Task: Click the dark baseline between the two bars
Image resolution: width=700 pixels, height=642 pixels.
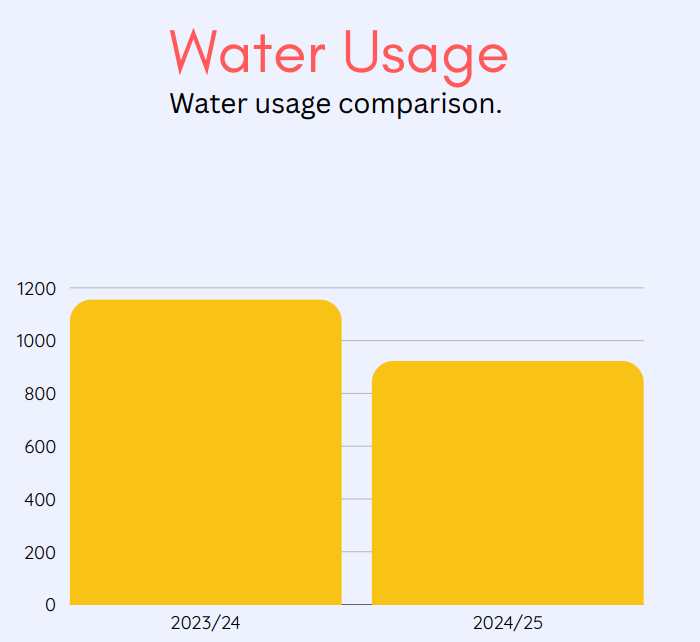Action: pos(356,604)
